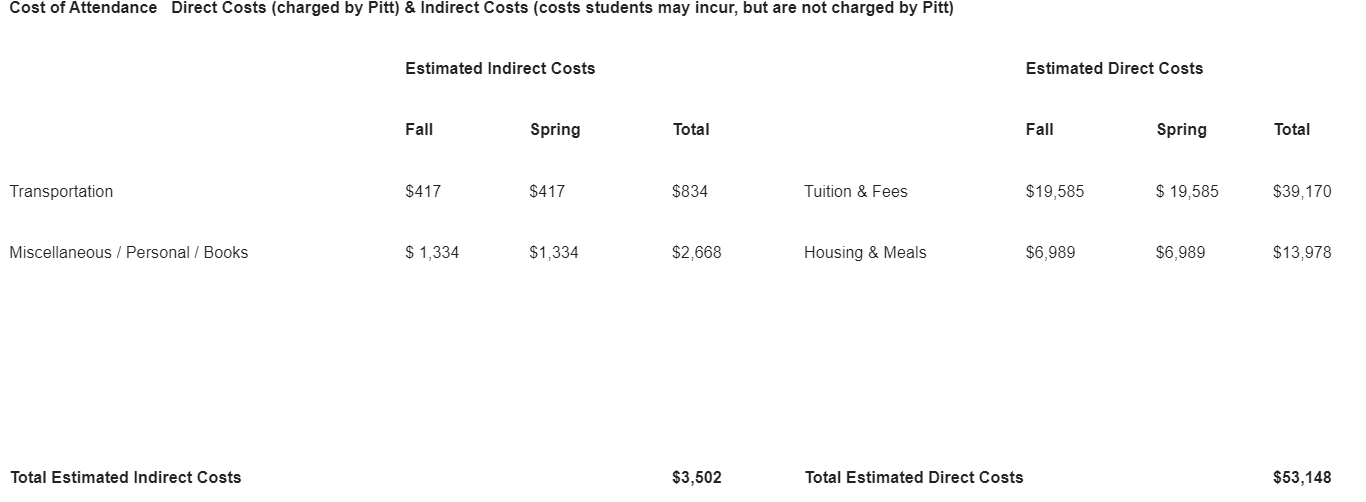Click the Tuition & Fees label
Image resolution: width=1366 pixels, height=502 pixels.
pyautogui.click(x=856, y=191)
